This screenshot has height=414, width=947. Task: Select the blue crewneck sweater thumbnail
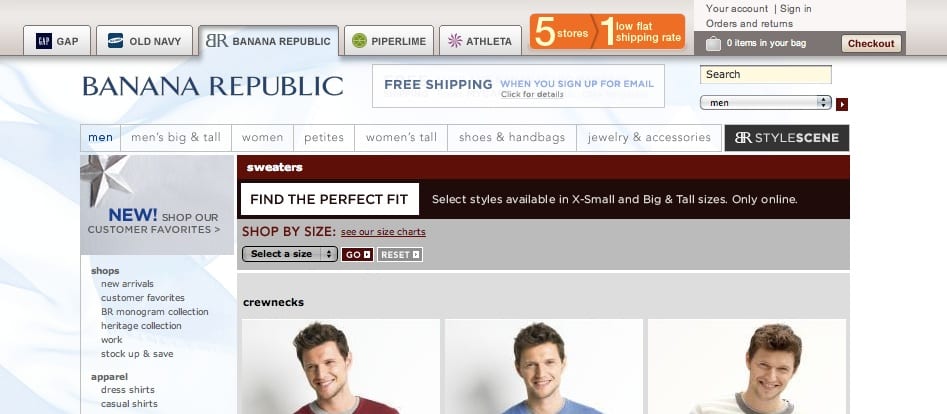click(x=544, y=366)
